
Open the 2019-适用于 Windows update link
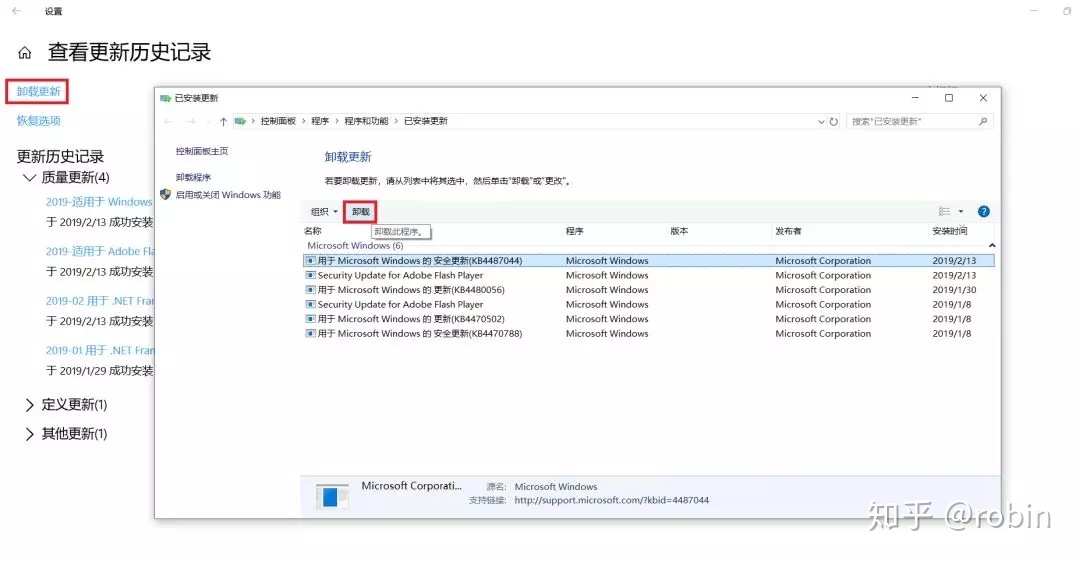[99, 202]
